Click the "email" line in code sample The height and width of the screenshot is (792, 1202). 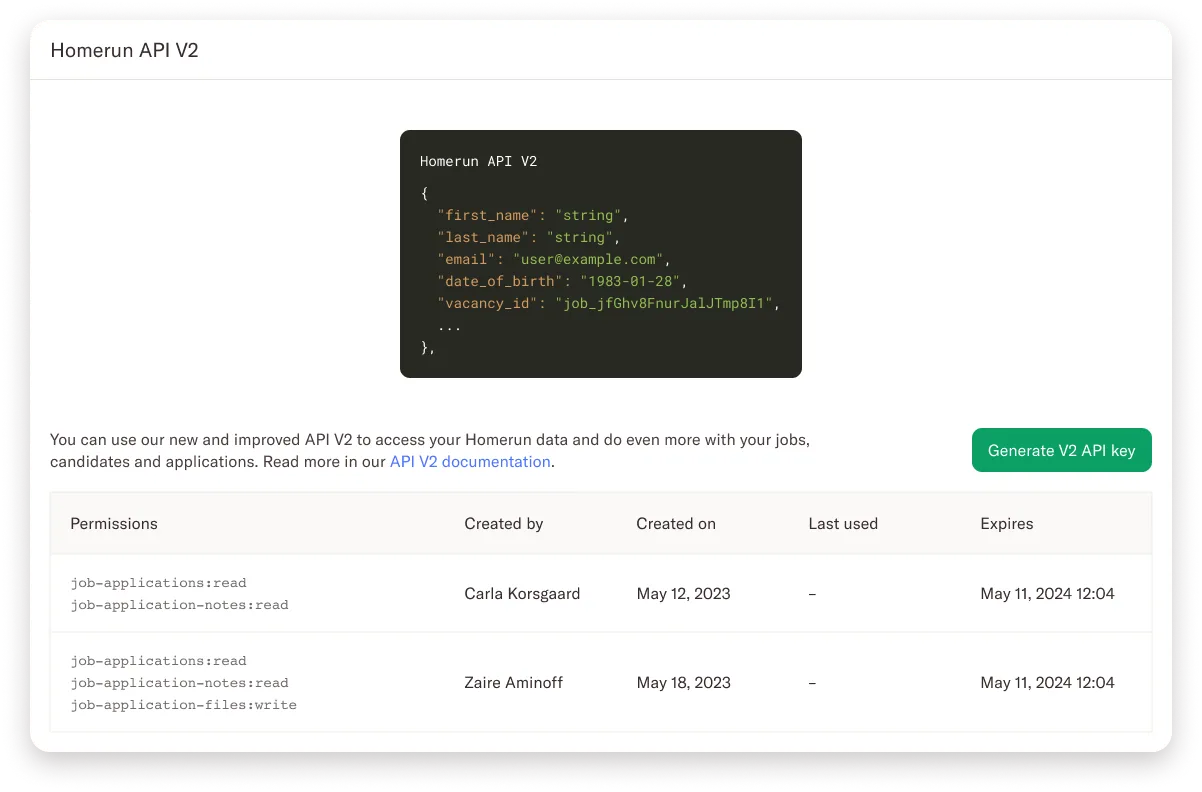(553, 259)
